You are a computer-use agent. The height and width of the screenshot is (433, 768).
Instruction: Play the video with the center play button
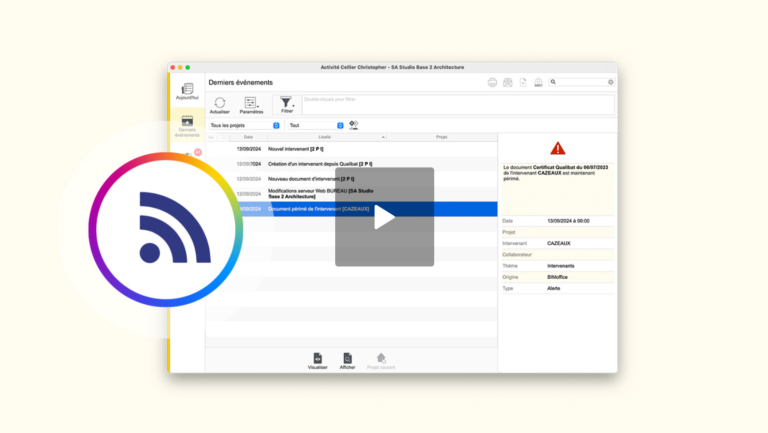[384, 217]
